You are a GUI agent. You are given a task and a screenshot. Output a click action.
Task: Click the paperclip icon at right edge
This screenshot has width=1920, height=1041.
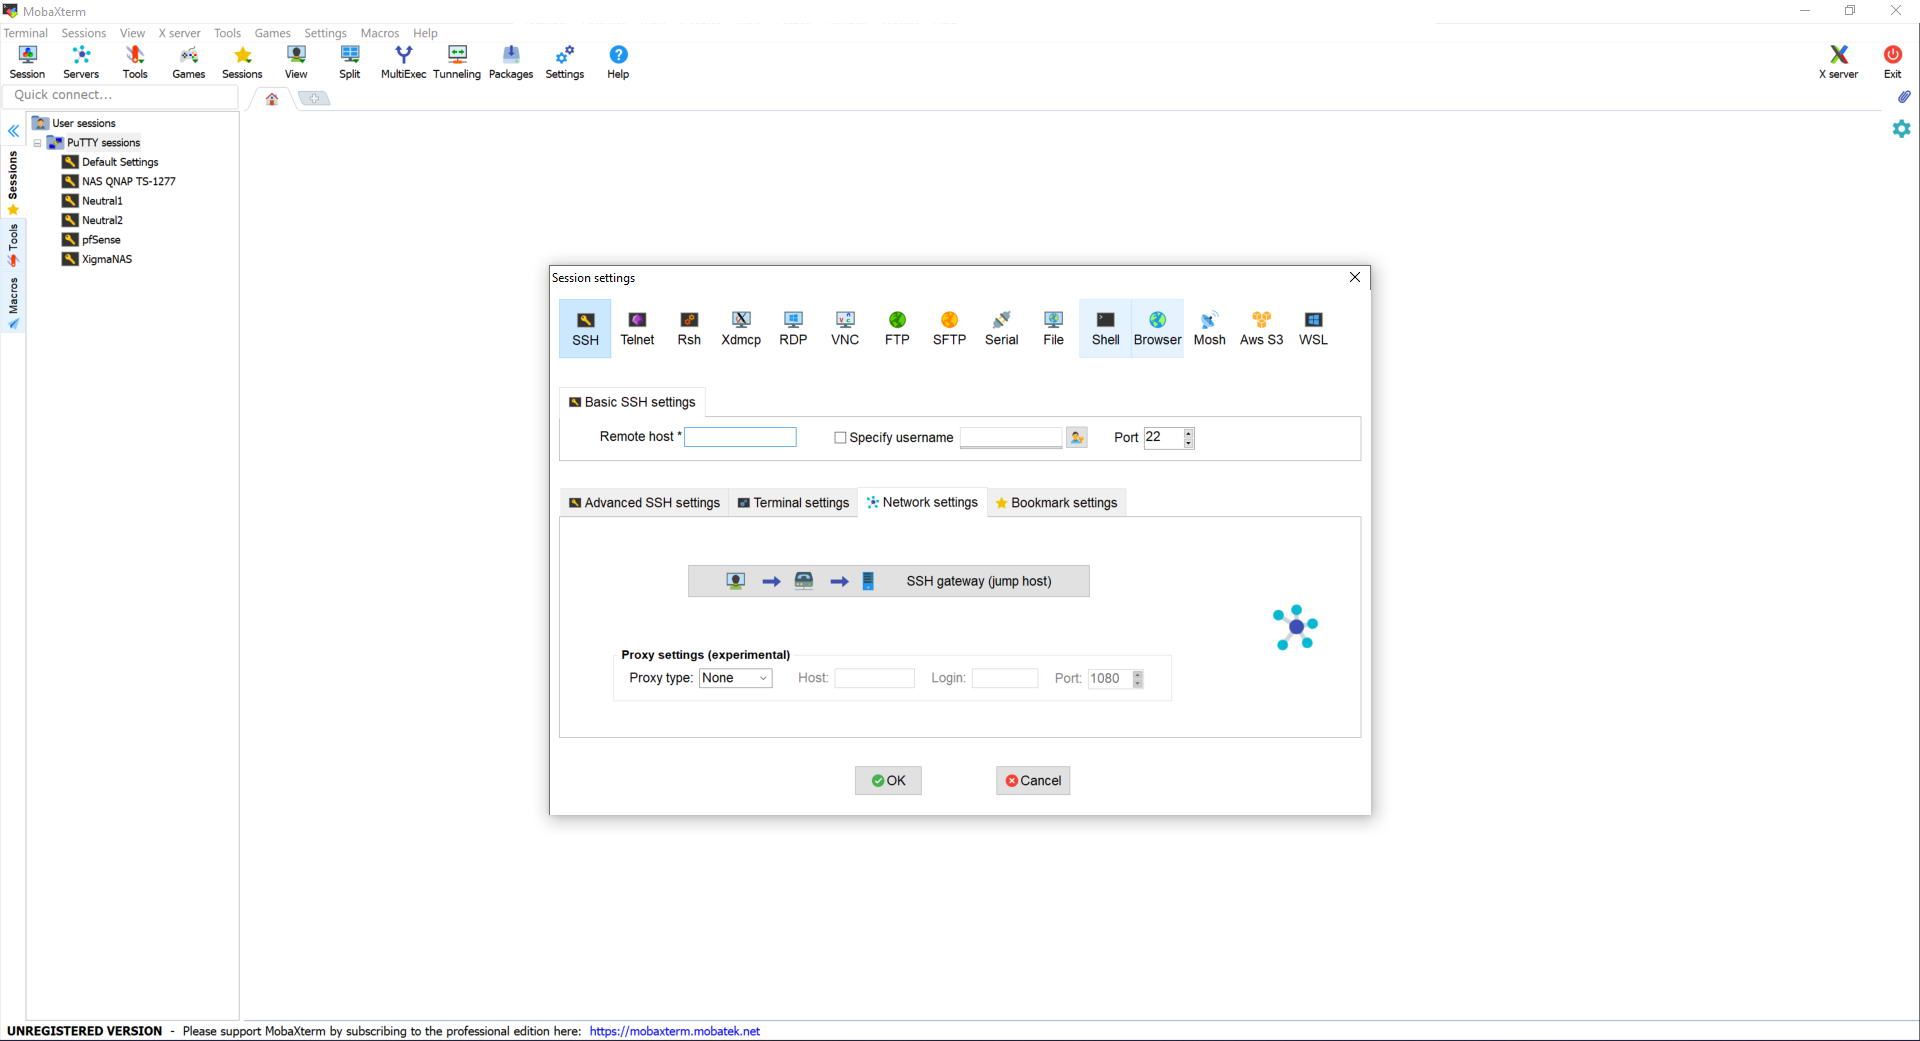pyautogui.click(x=1903, y=97)
